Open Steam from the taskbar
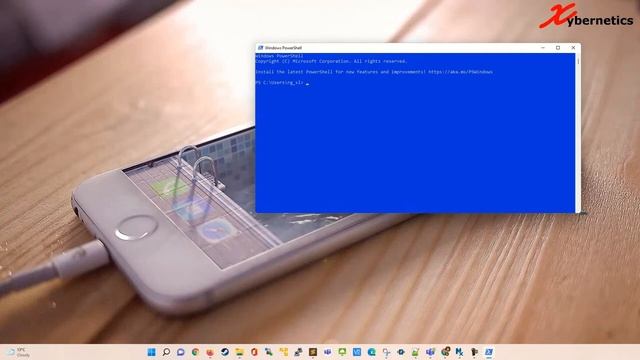 (x=225, y=352)
